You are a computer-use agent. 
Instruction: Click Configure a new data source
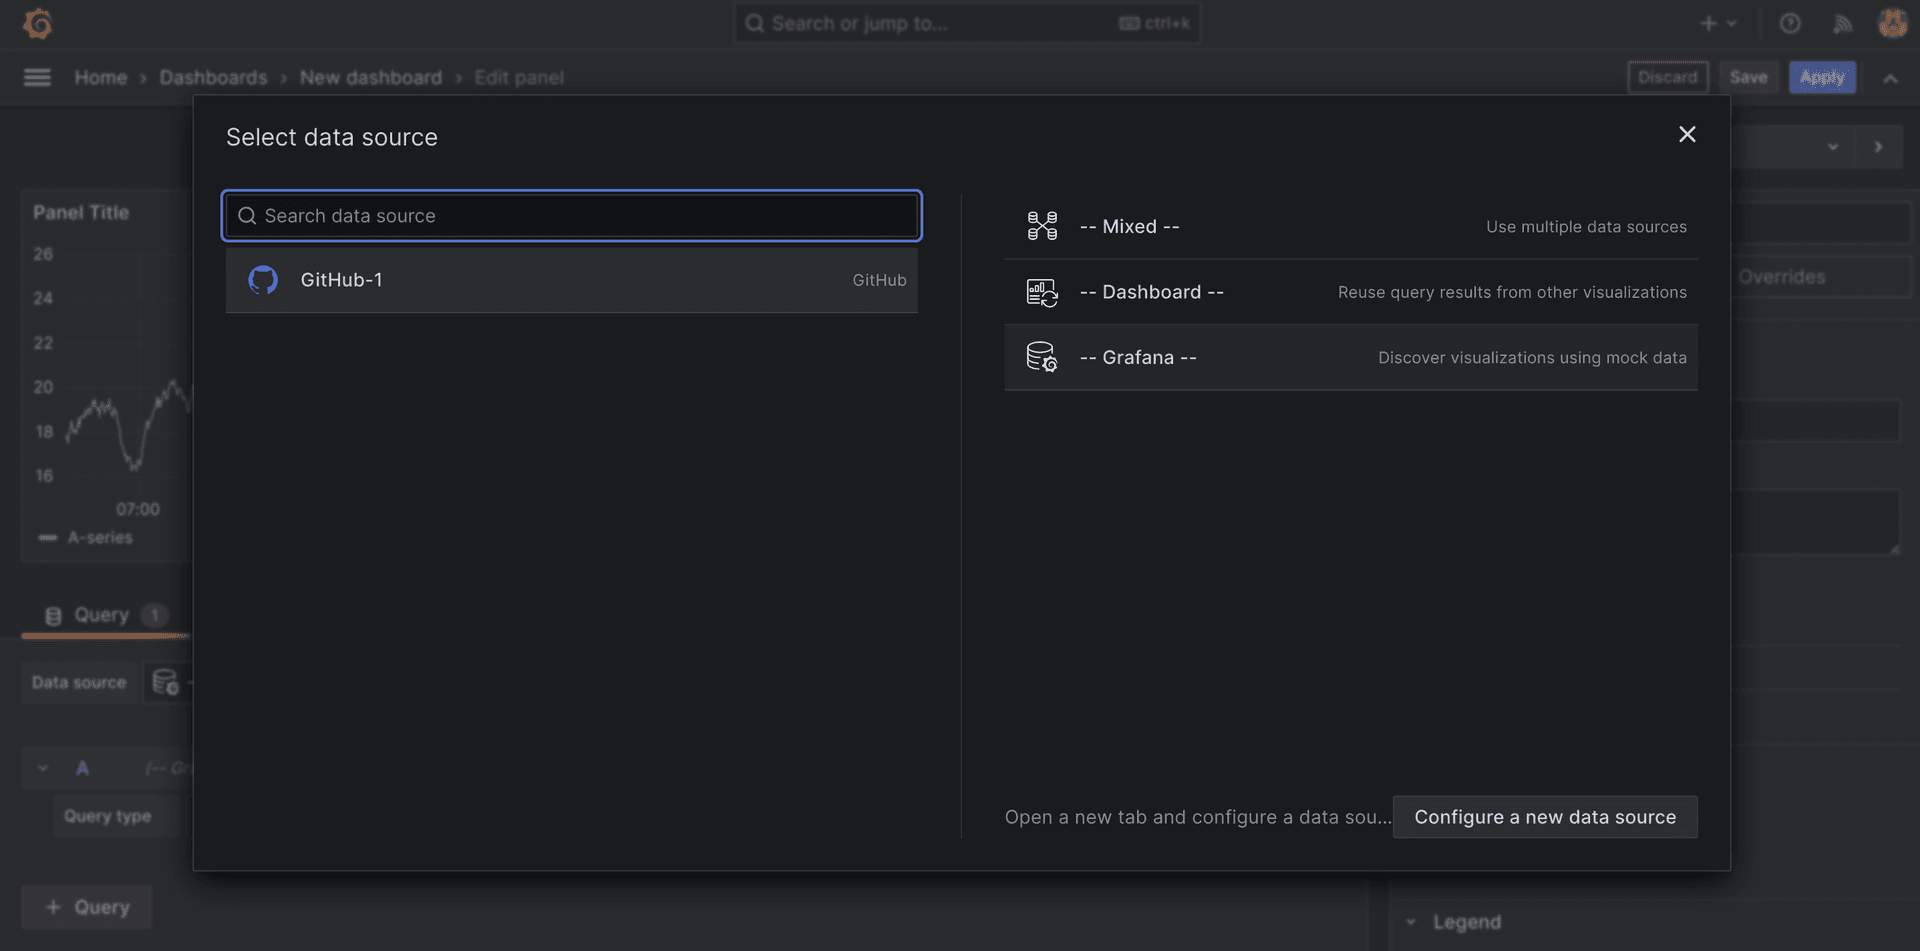pos(1544,817)
